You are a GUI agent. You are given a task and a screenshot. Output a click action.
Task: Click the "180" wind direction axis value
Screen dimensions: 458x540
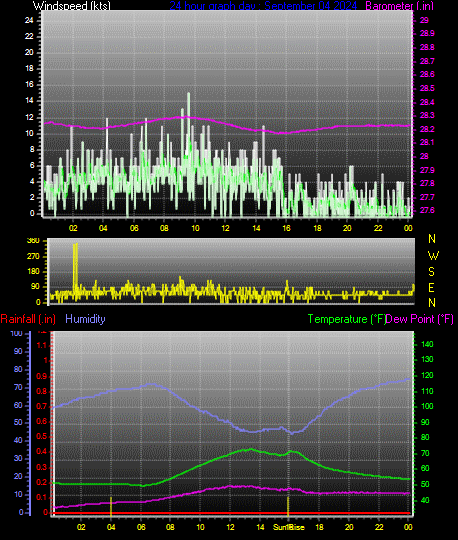(33, 271)
